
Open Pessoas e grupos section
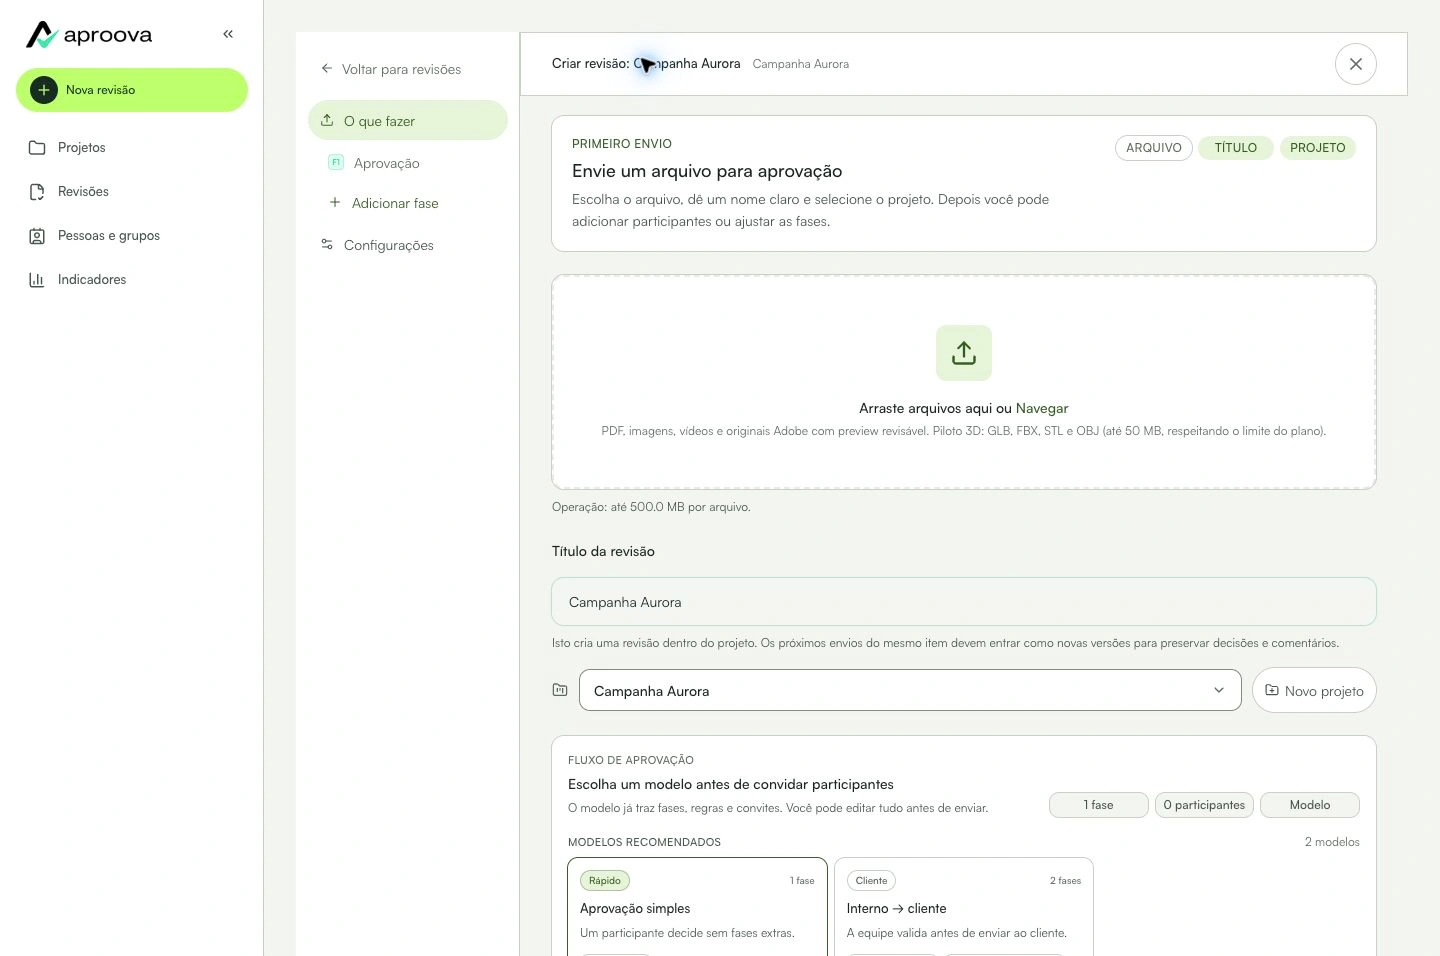point(132,236)
